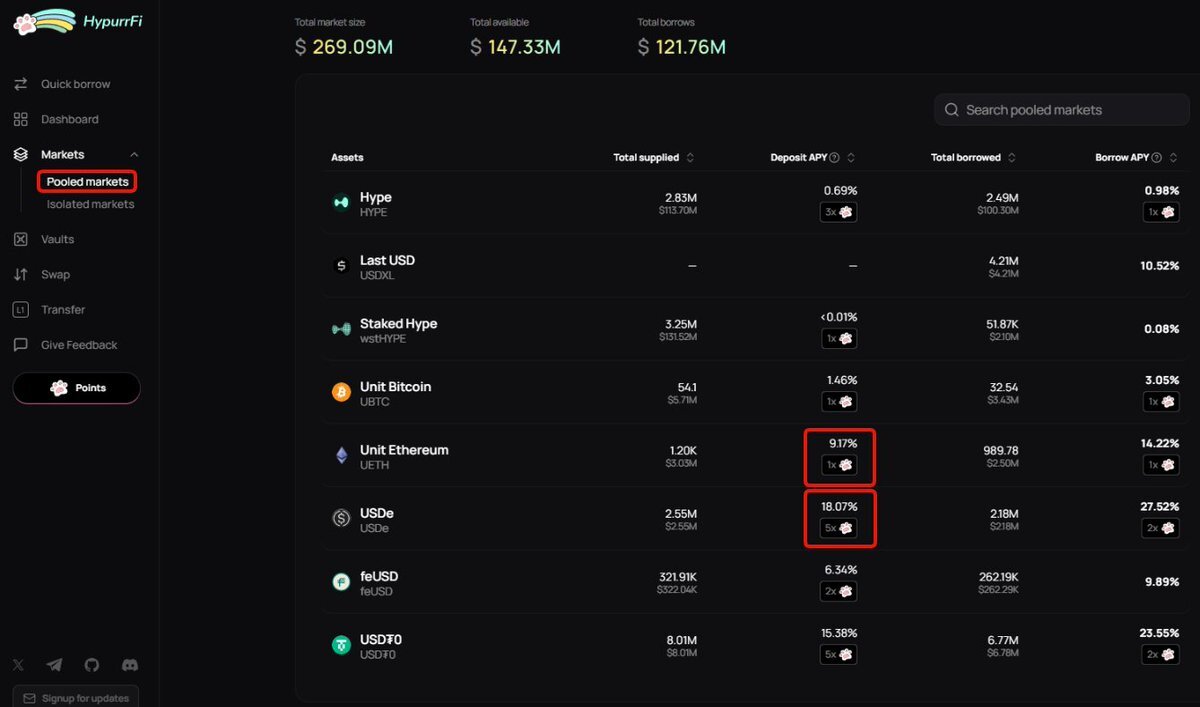Collapse the Markets menu chevron

(135, 155)
